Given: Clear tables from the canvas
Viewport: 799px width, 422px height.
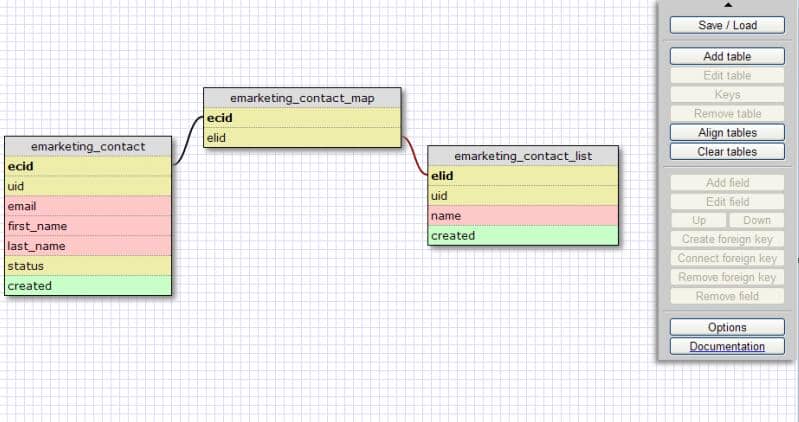Looking at the screenshot, I should pos(727,152).
